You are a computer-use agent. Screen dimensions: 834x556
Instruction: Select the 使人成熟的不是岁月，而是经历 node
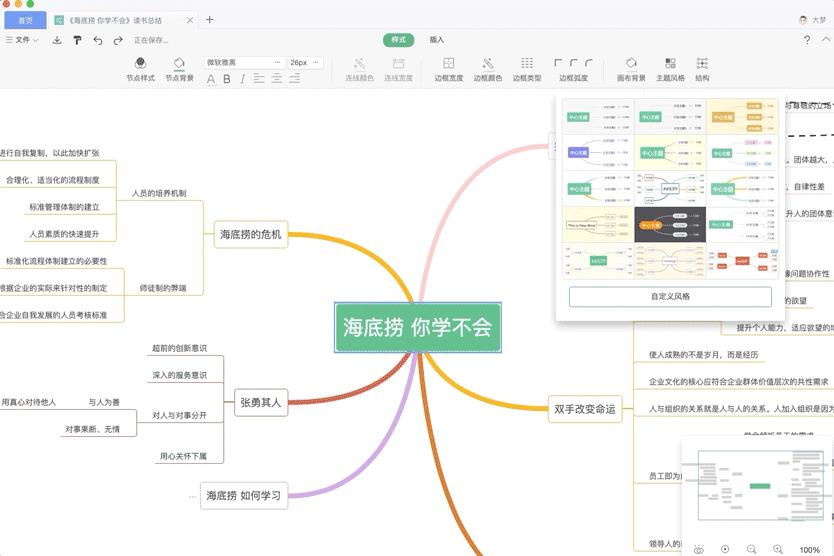coord(703,354)
